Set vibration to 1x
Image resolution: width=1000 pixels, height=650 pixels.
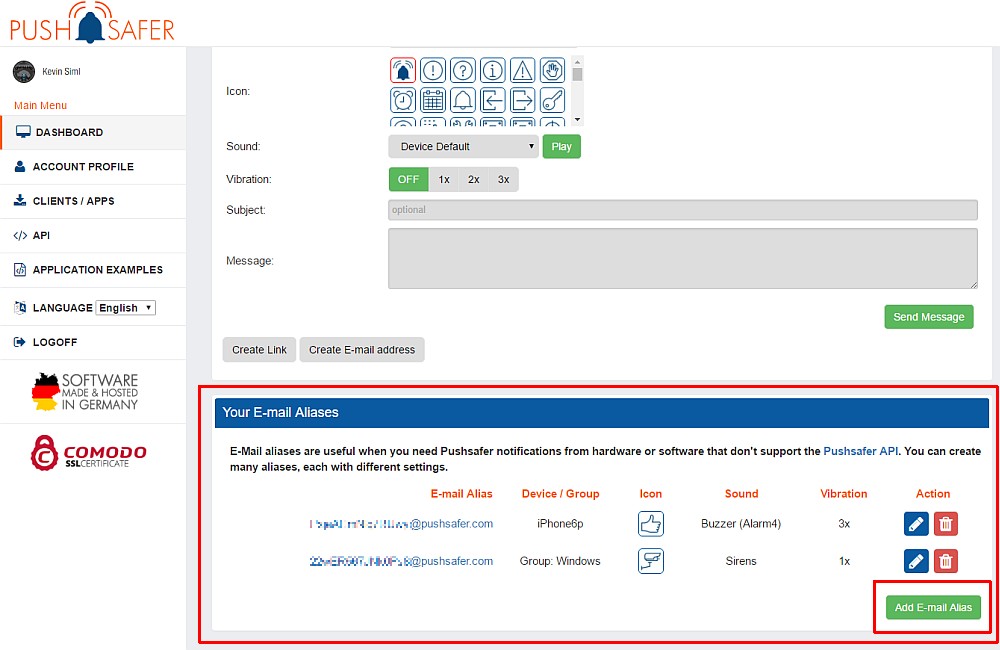click(x=444, y=179)
